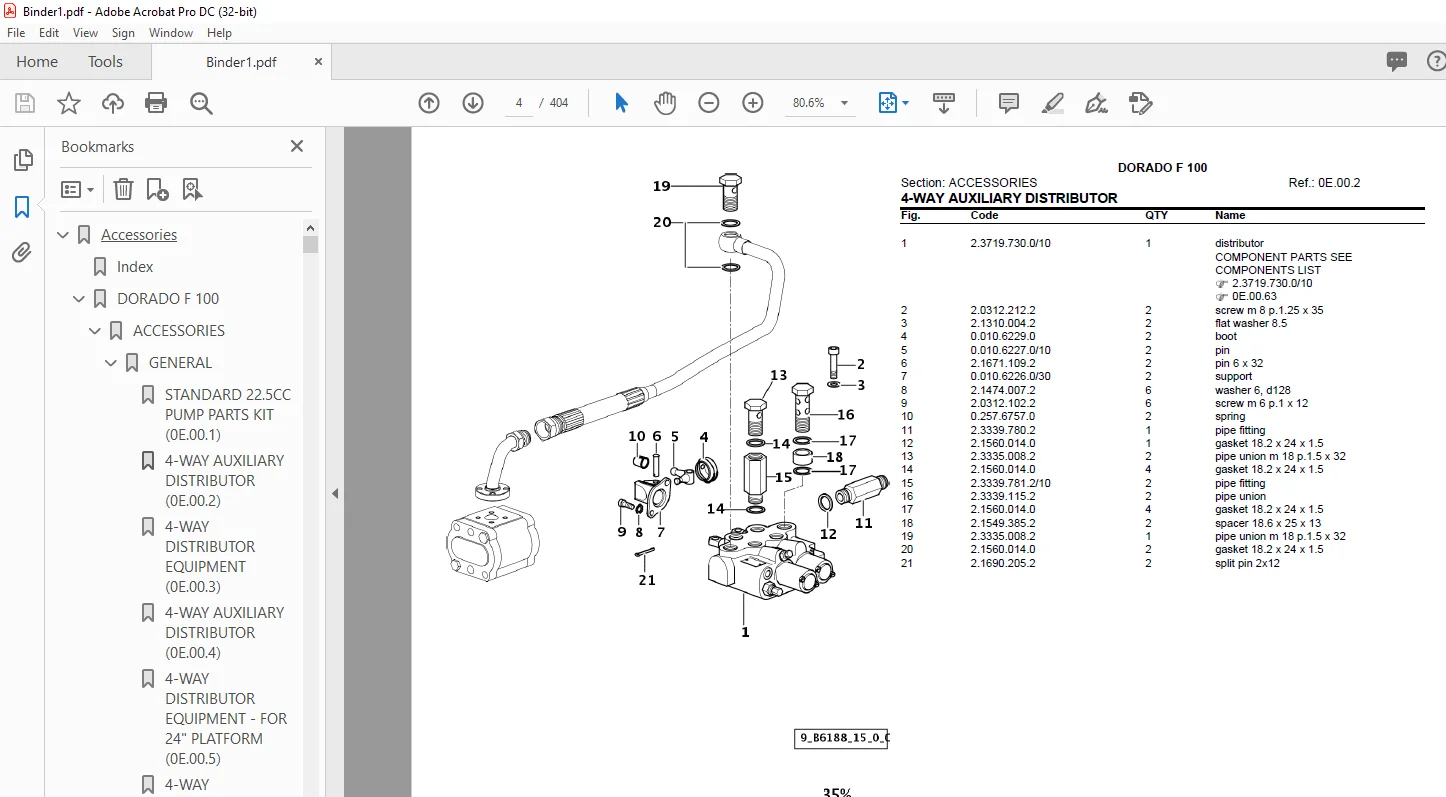1446x797 pixels.
Task: Delete the selected bookmark
Action: pos(123,189)
